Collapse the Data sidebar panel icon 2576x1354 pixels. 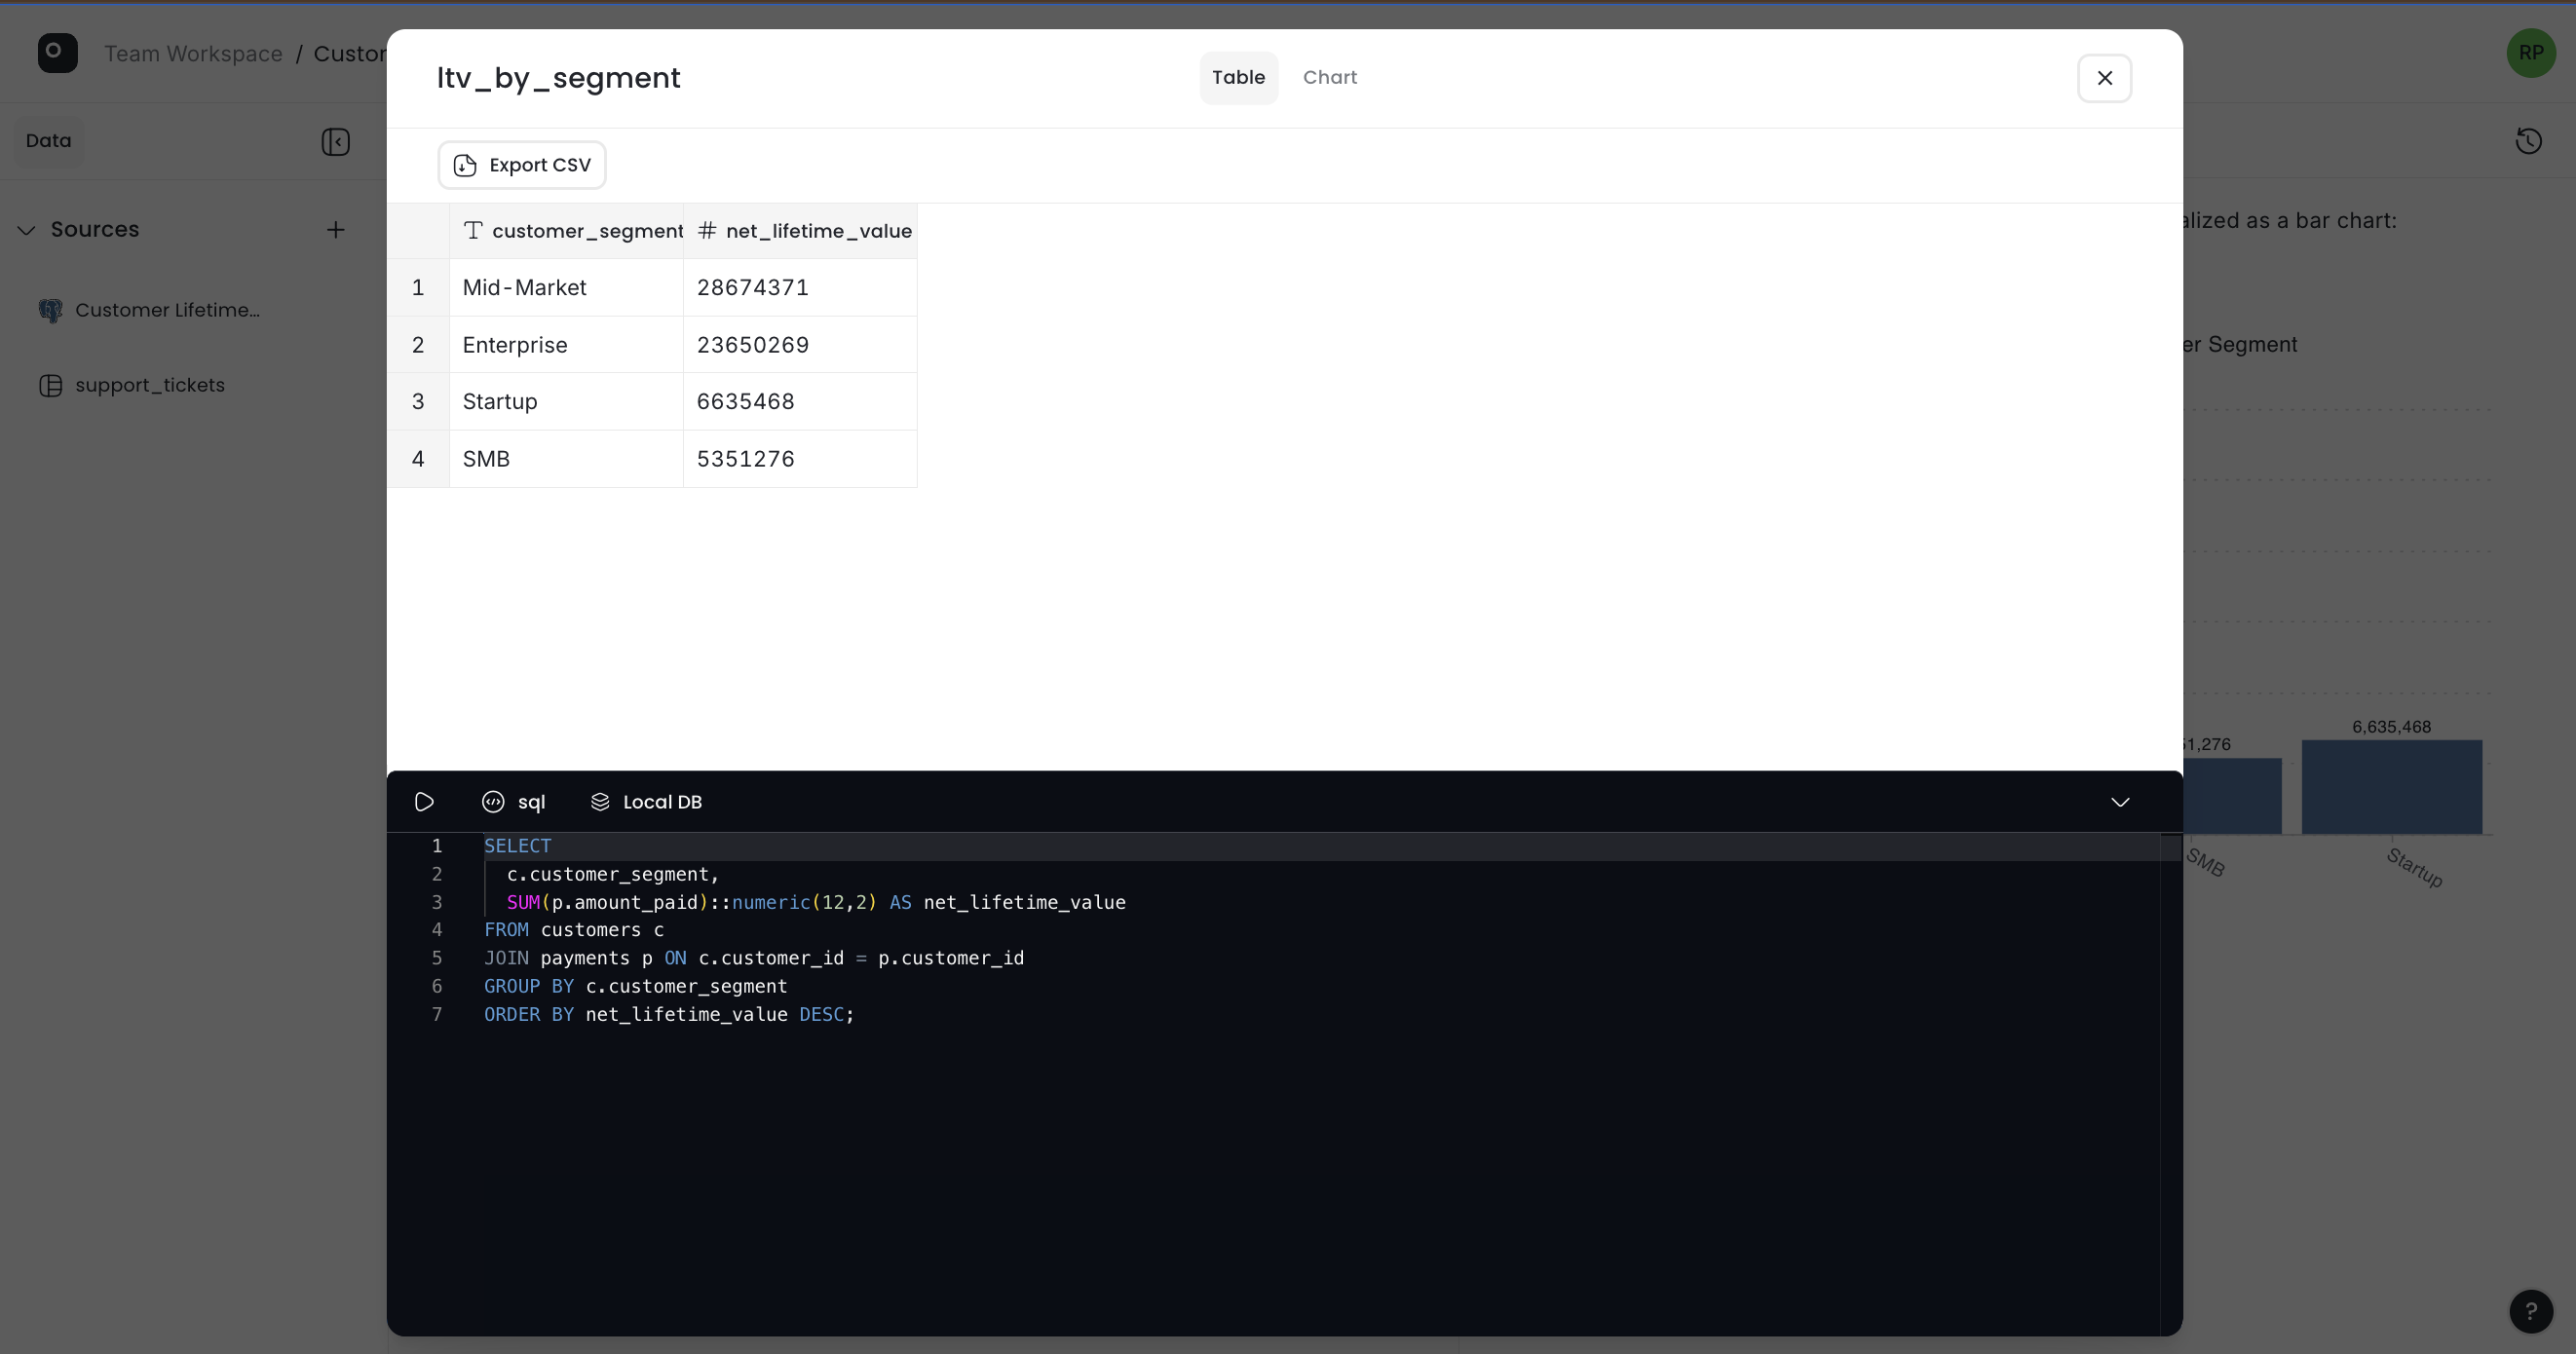pyautogui.click(x=336, y=141)
